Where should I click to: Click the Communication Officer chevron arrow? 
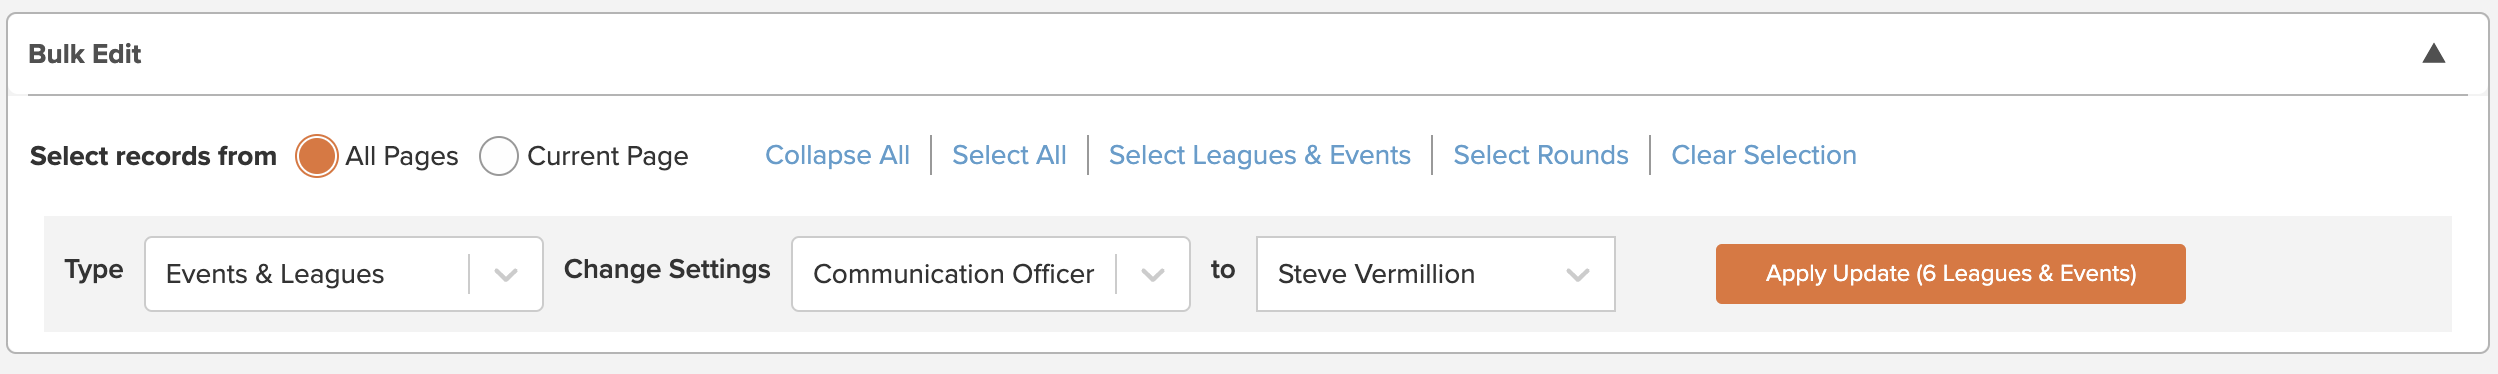1153,274
